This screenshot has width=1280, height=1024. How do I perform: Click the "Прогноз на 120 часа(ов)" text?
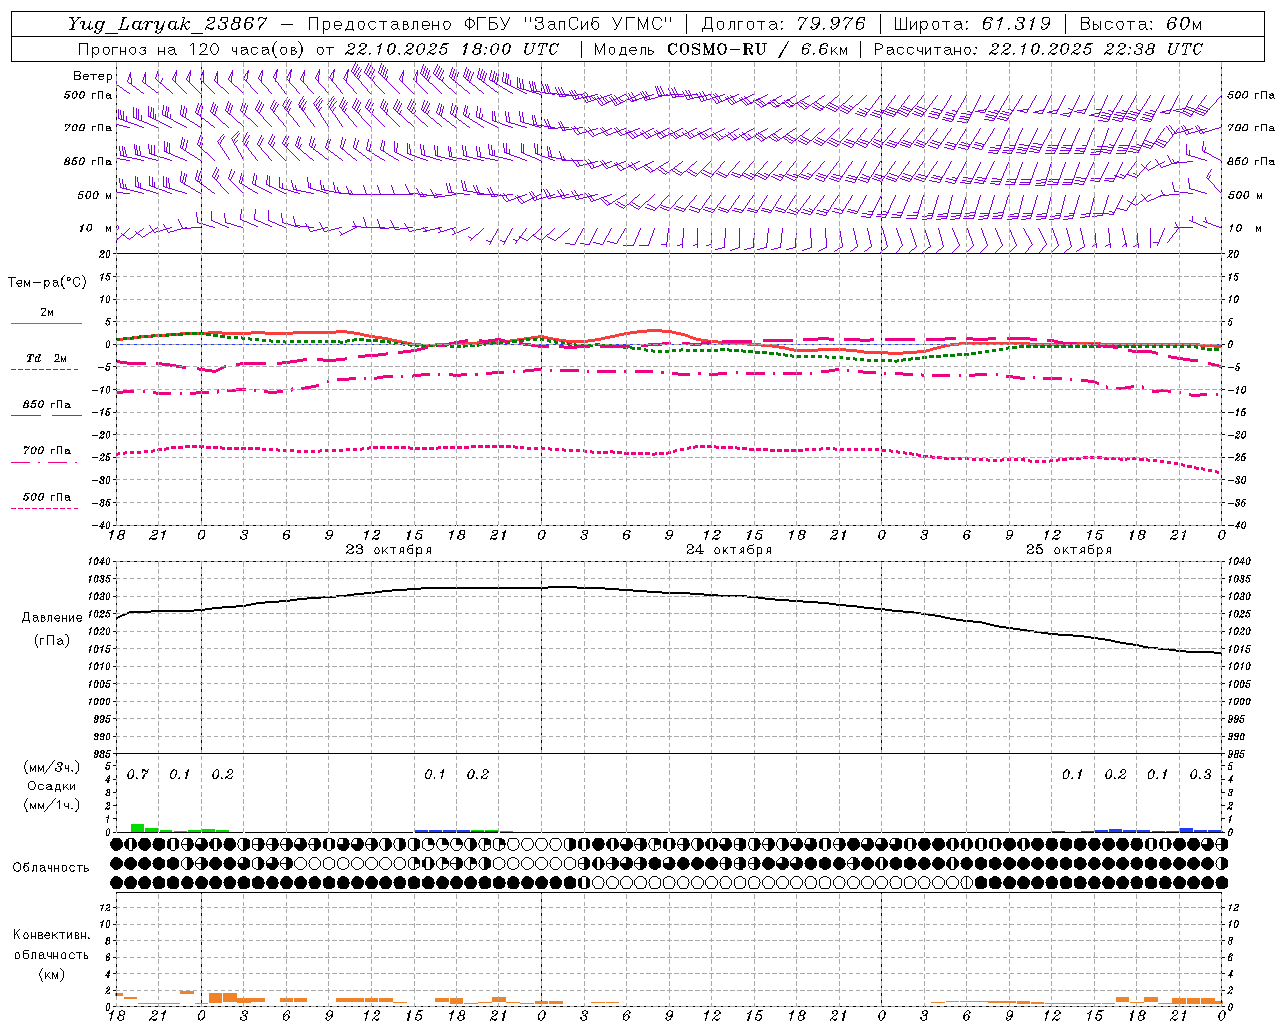(191, 49)
